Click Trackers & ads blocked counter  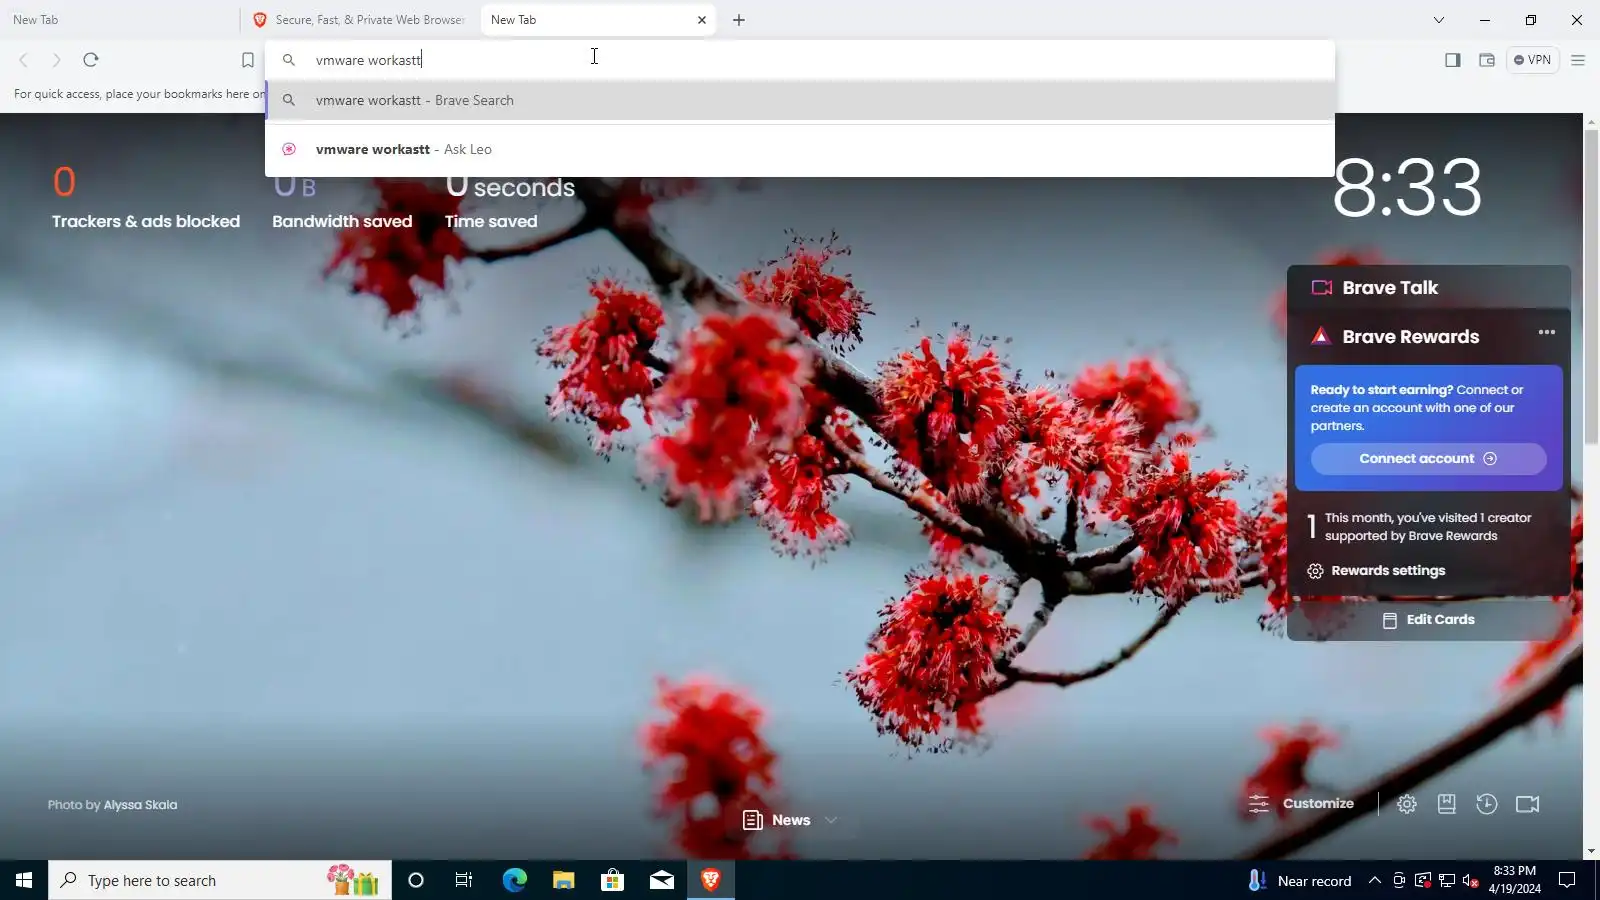click(x=146, y=197)
